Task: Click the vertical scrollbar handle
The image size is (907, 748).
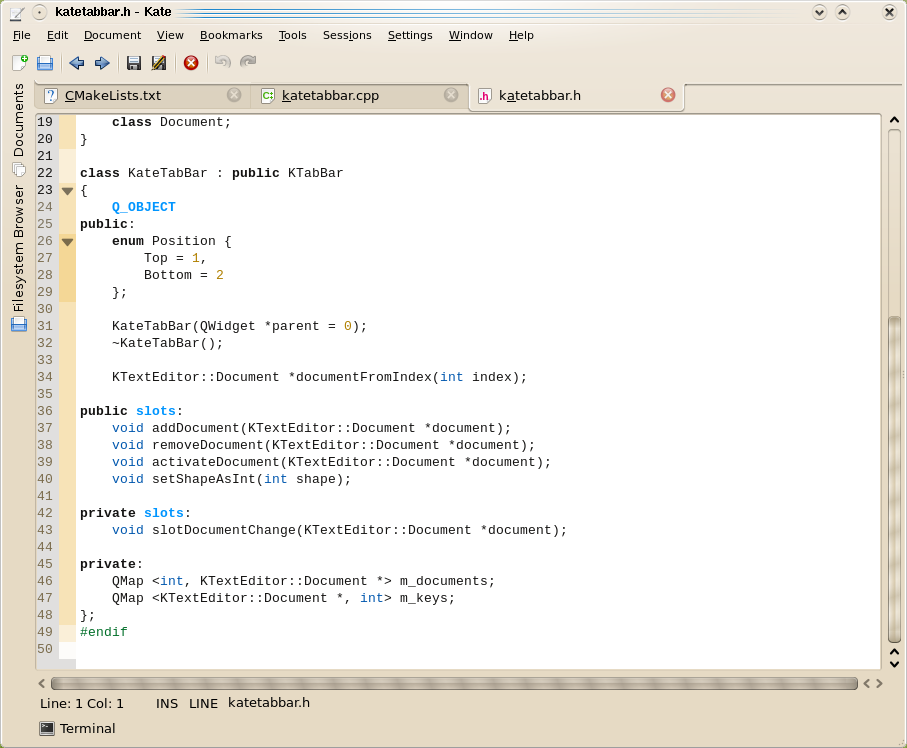Action: tap(894, 479)
